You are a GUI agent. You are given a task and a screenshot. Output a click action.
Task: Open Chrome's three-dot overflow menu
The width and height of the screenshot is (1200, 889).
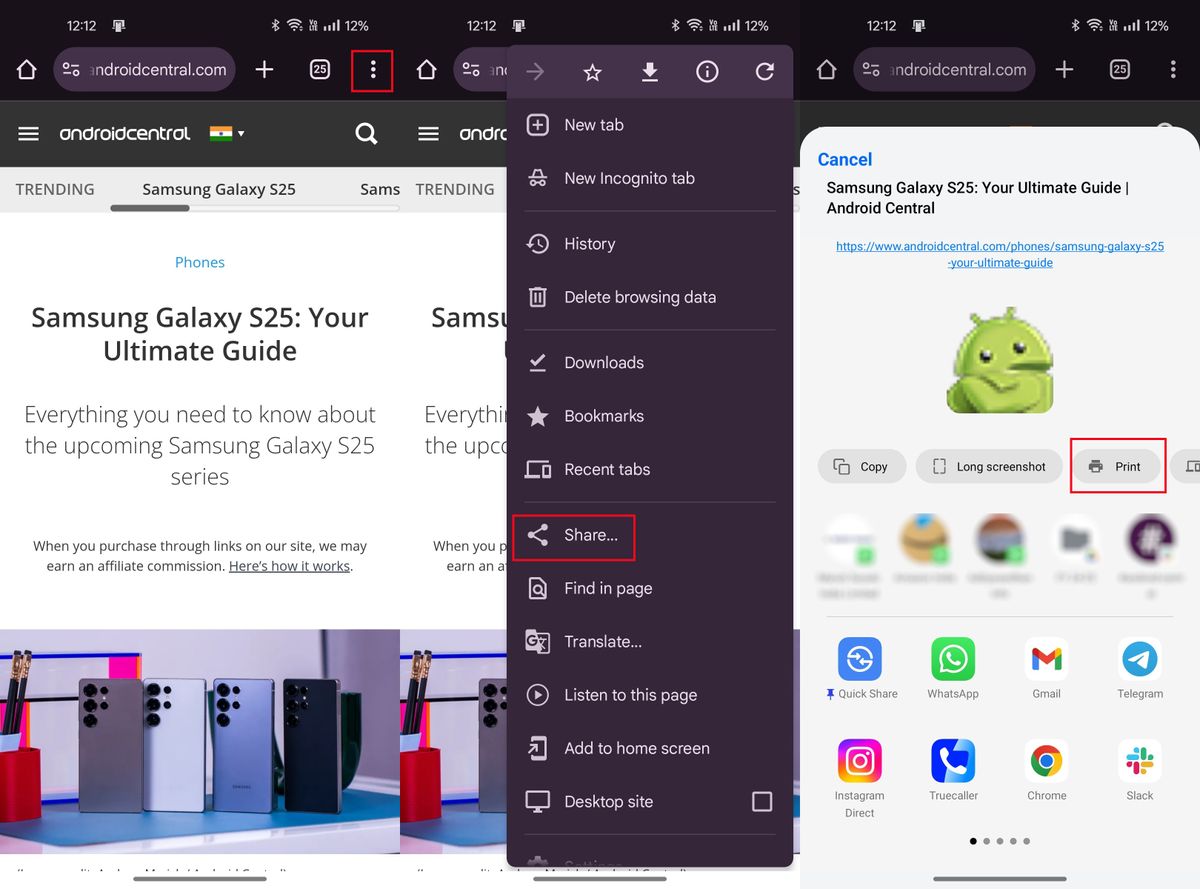pos(372,70)
